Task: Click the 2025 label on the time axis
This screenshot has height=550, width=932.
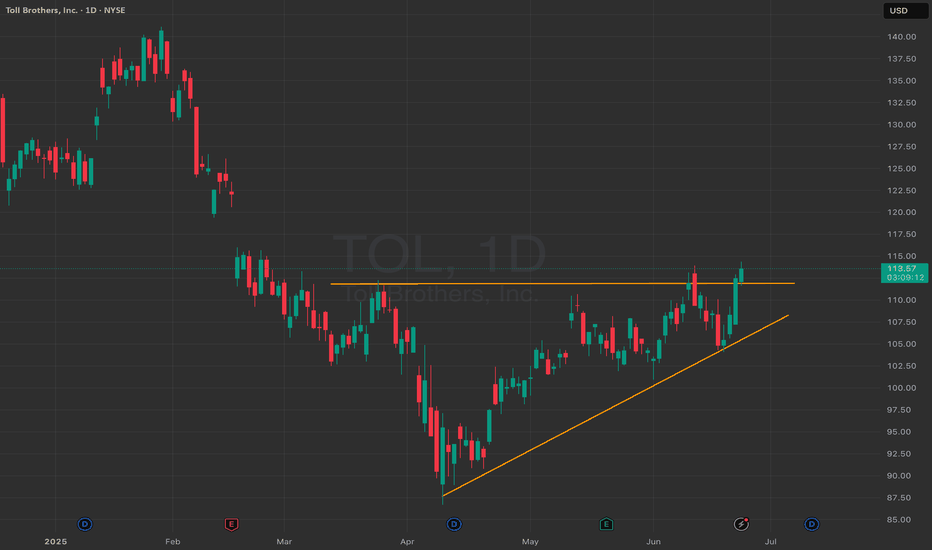Action: 56,542
